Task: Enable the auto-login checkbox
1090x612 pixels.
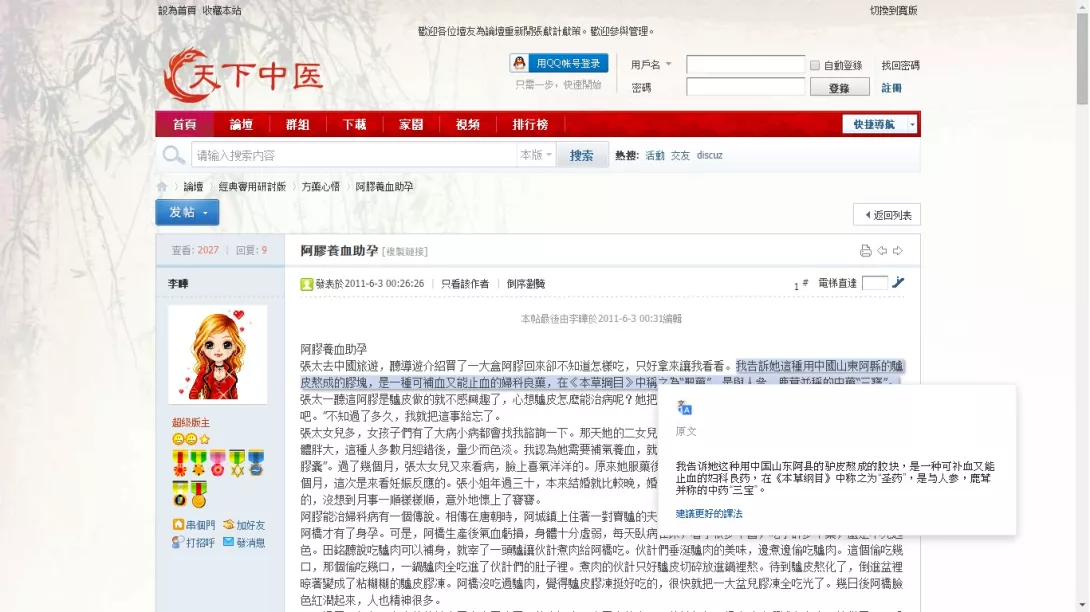Action: (815, 65)
